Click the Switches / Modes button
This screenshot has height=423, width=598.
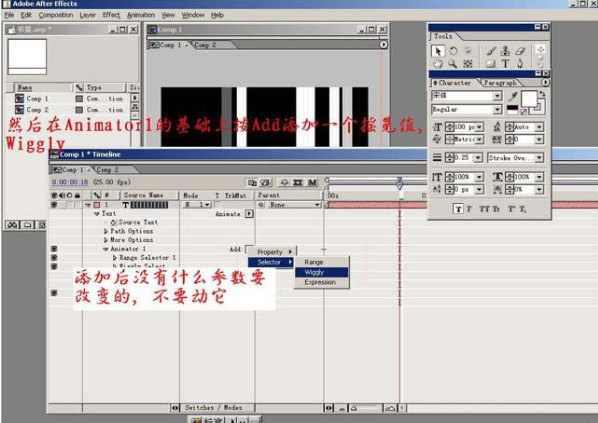(214, 408)
